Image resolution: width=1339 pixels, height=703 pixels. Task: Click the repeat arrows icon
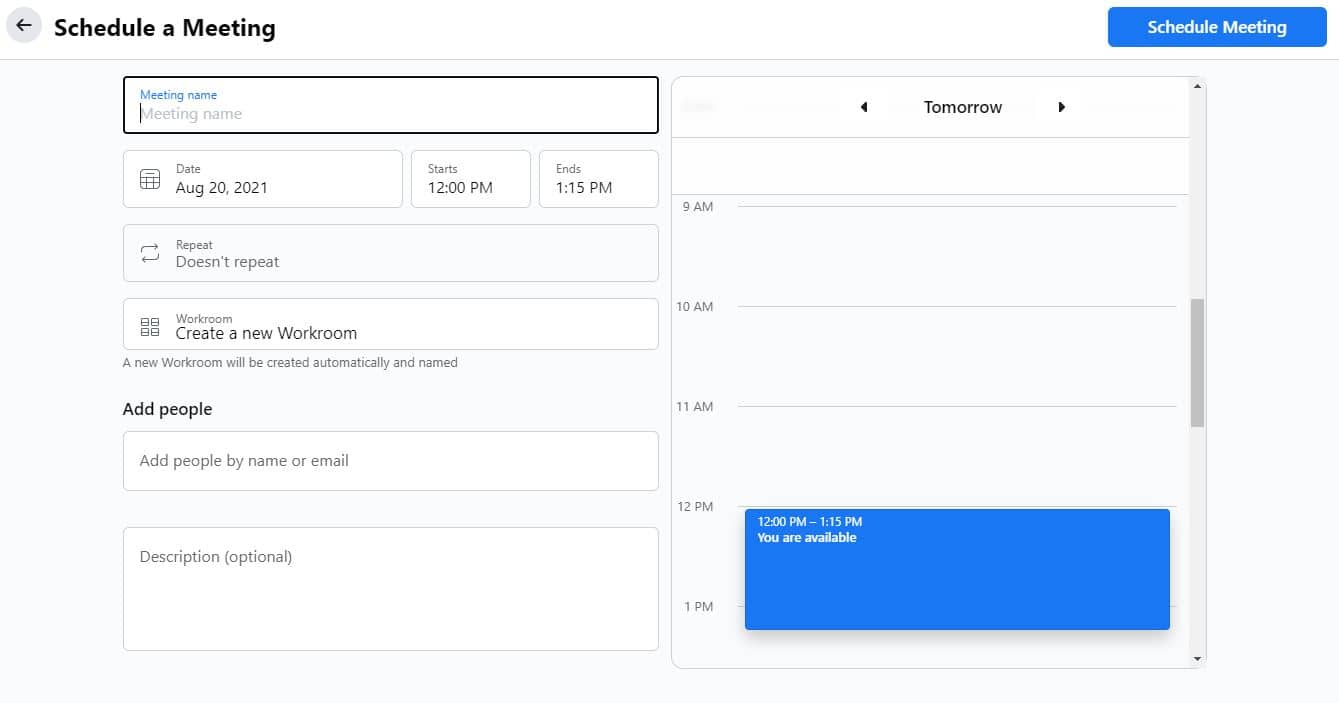tap(150, 253)
